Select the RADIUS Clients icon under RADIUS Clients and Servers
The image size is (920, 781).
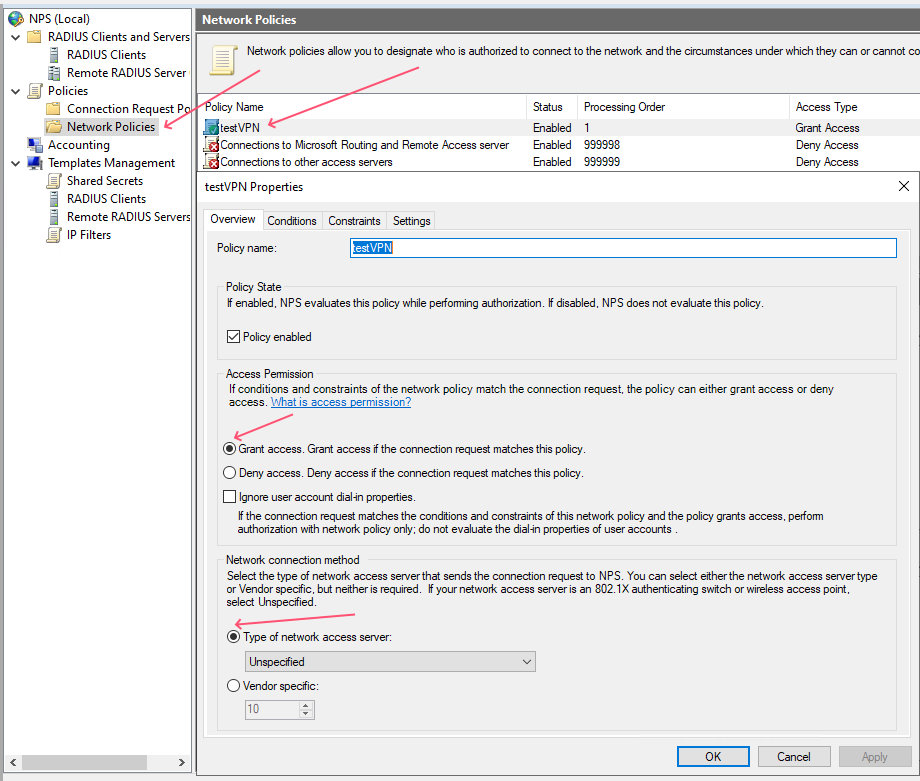click(x=55, y=55)
